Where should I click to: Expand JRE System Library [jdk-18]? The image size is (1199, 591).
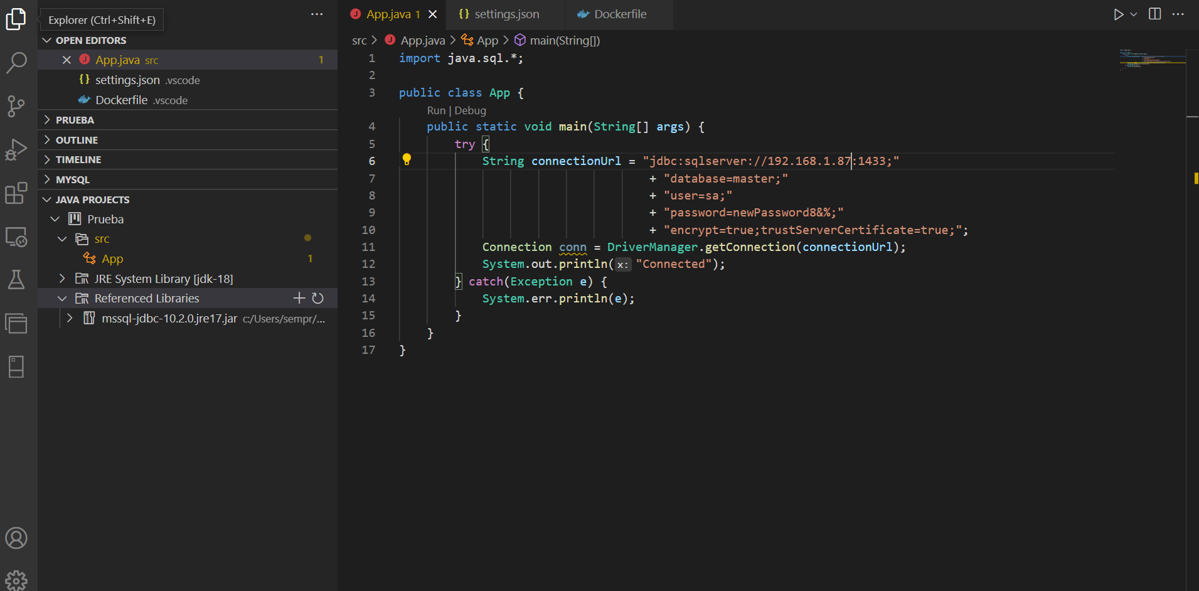tap(62, 278)
